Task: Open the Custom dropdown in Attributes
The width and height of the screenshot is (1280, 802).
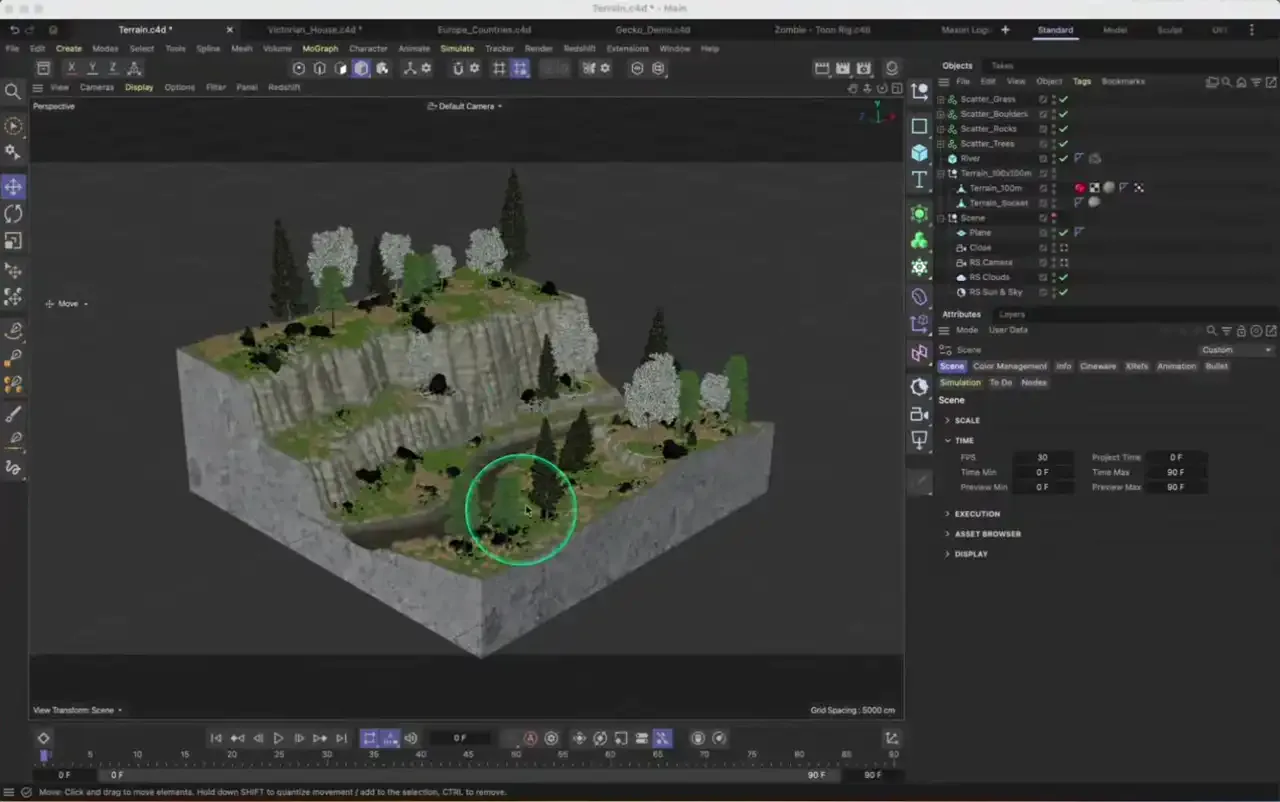Action: [1236, 350]
